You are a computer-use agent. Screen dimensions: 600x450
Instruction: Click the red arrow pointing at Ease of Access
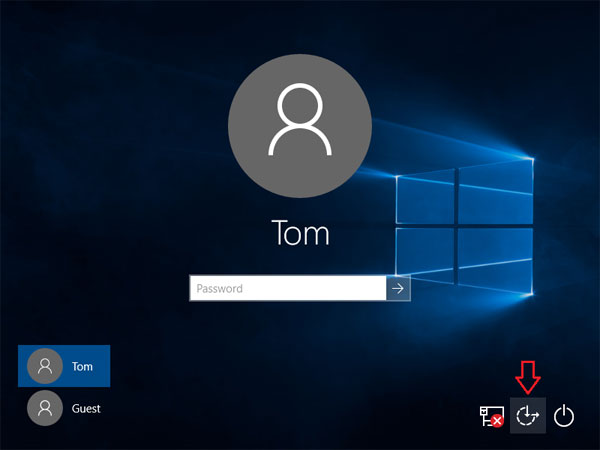point(528,380)
